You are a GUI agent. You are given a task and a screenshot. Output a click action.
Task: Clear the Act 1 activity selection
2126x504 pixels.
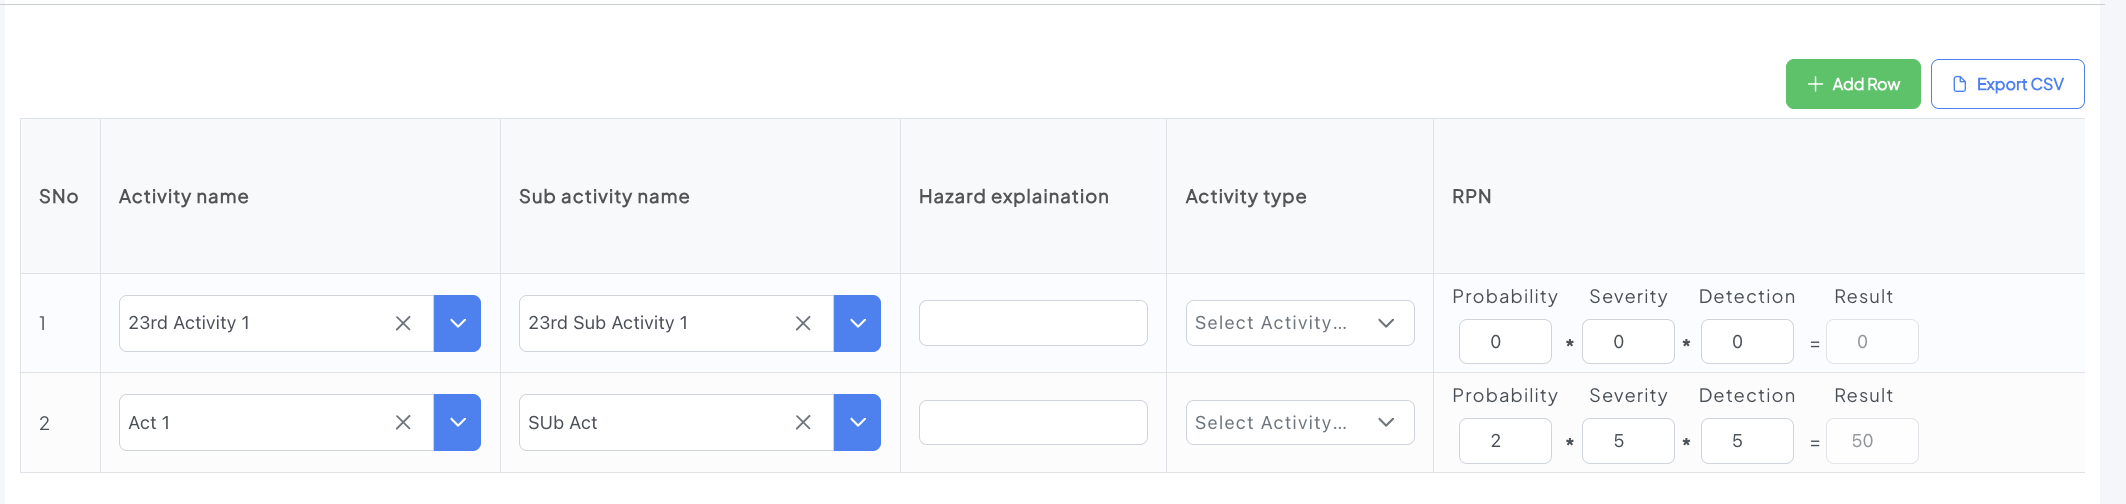(403, 422)
